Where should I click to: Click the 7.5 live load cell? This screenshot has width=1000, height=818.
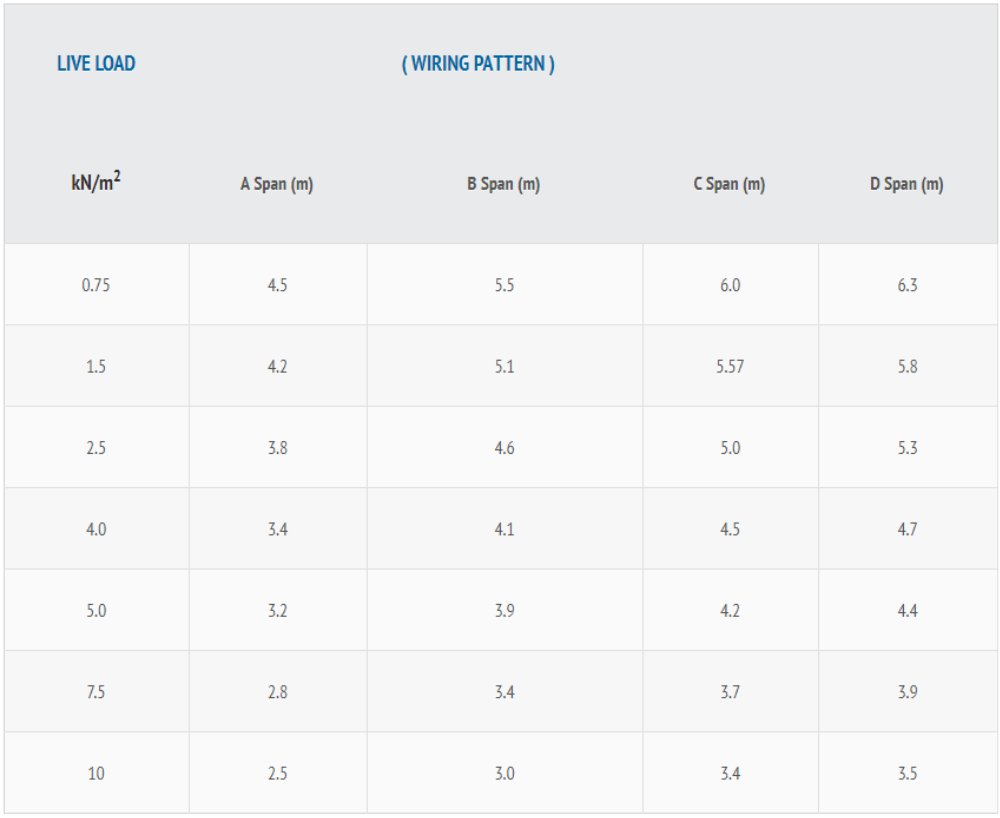96,692
